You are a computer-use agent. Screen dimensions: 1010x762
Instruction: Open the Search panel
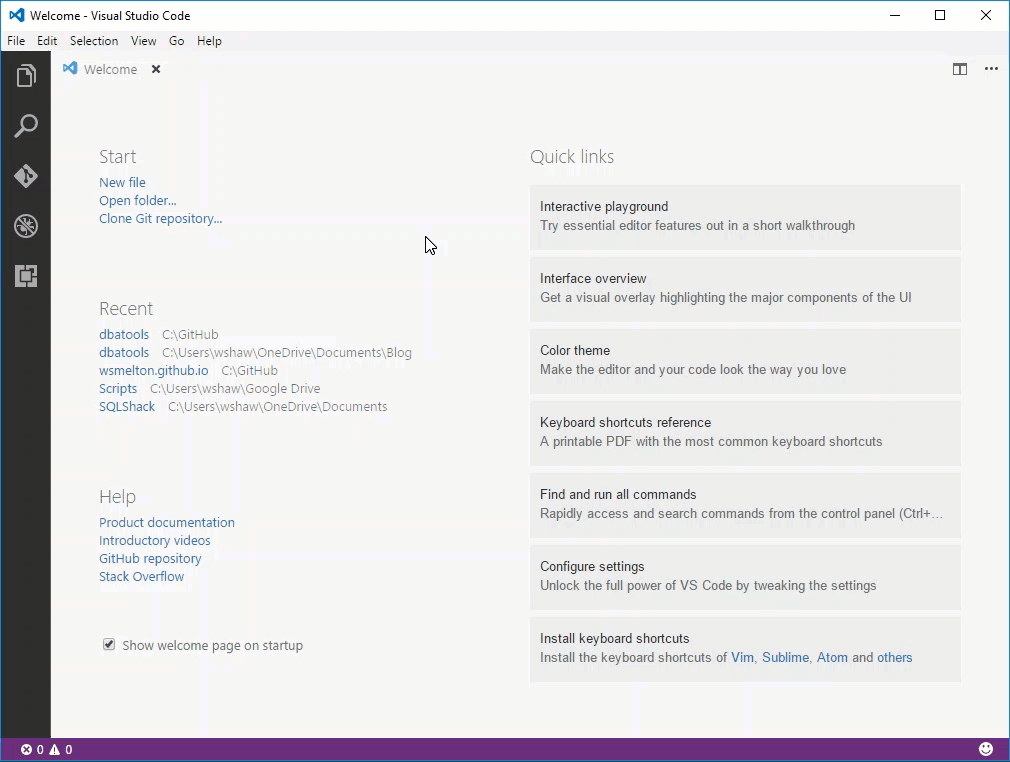pos(26,125)
